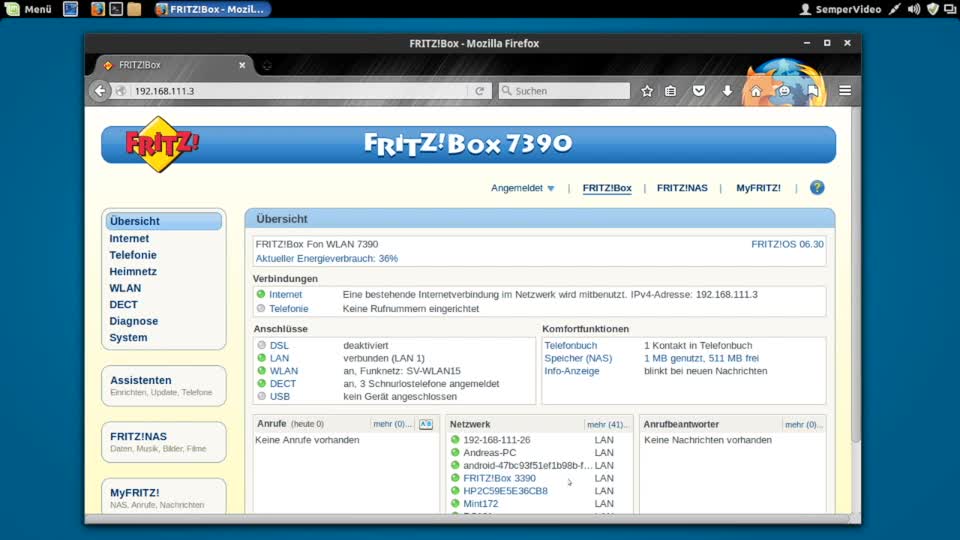This screenshot has height=540, width=960.
Task: Click the shield icon in the system tray
Action: 932,9
